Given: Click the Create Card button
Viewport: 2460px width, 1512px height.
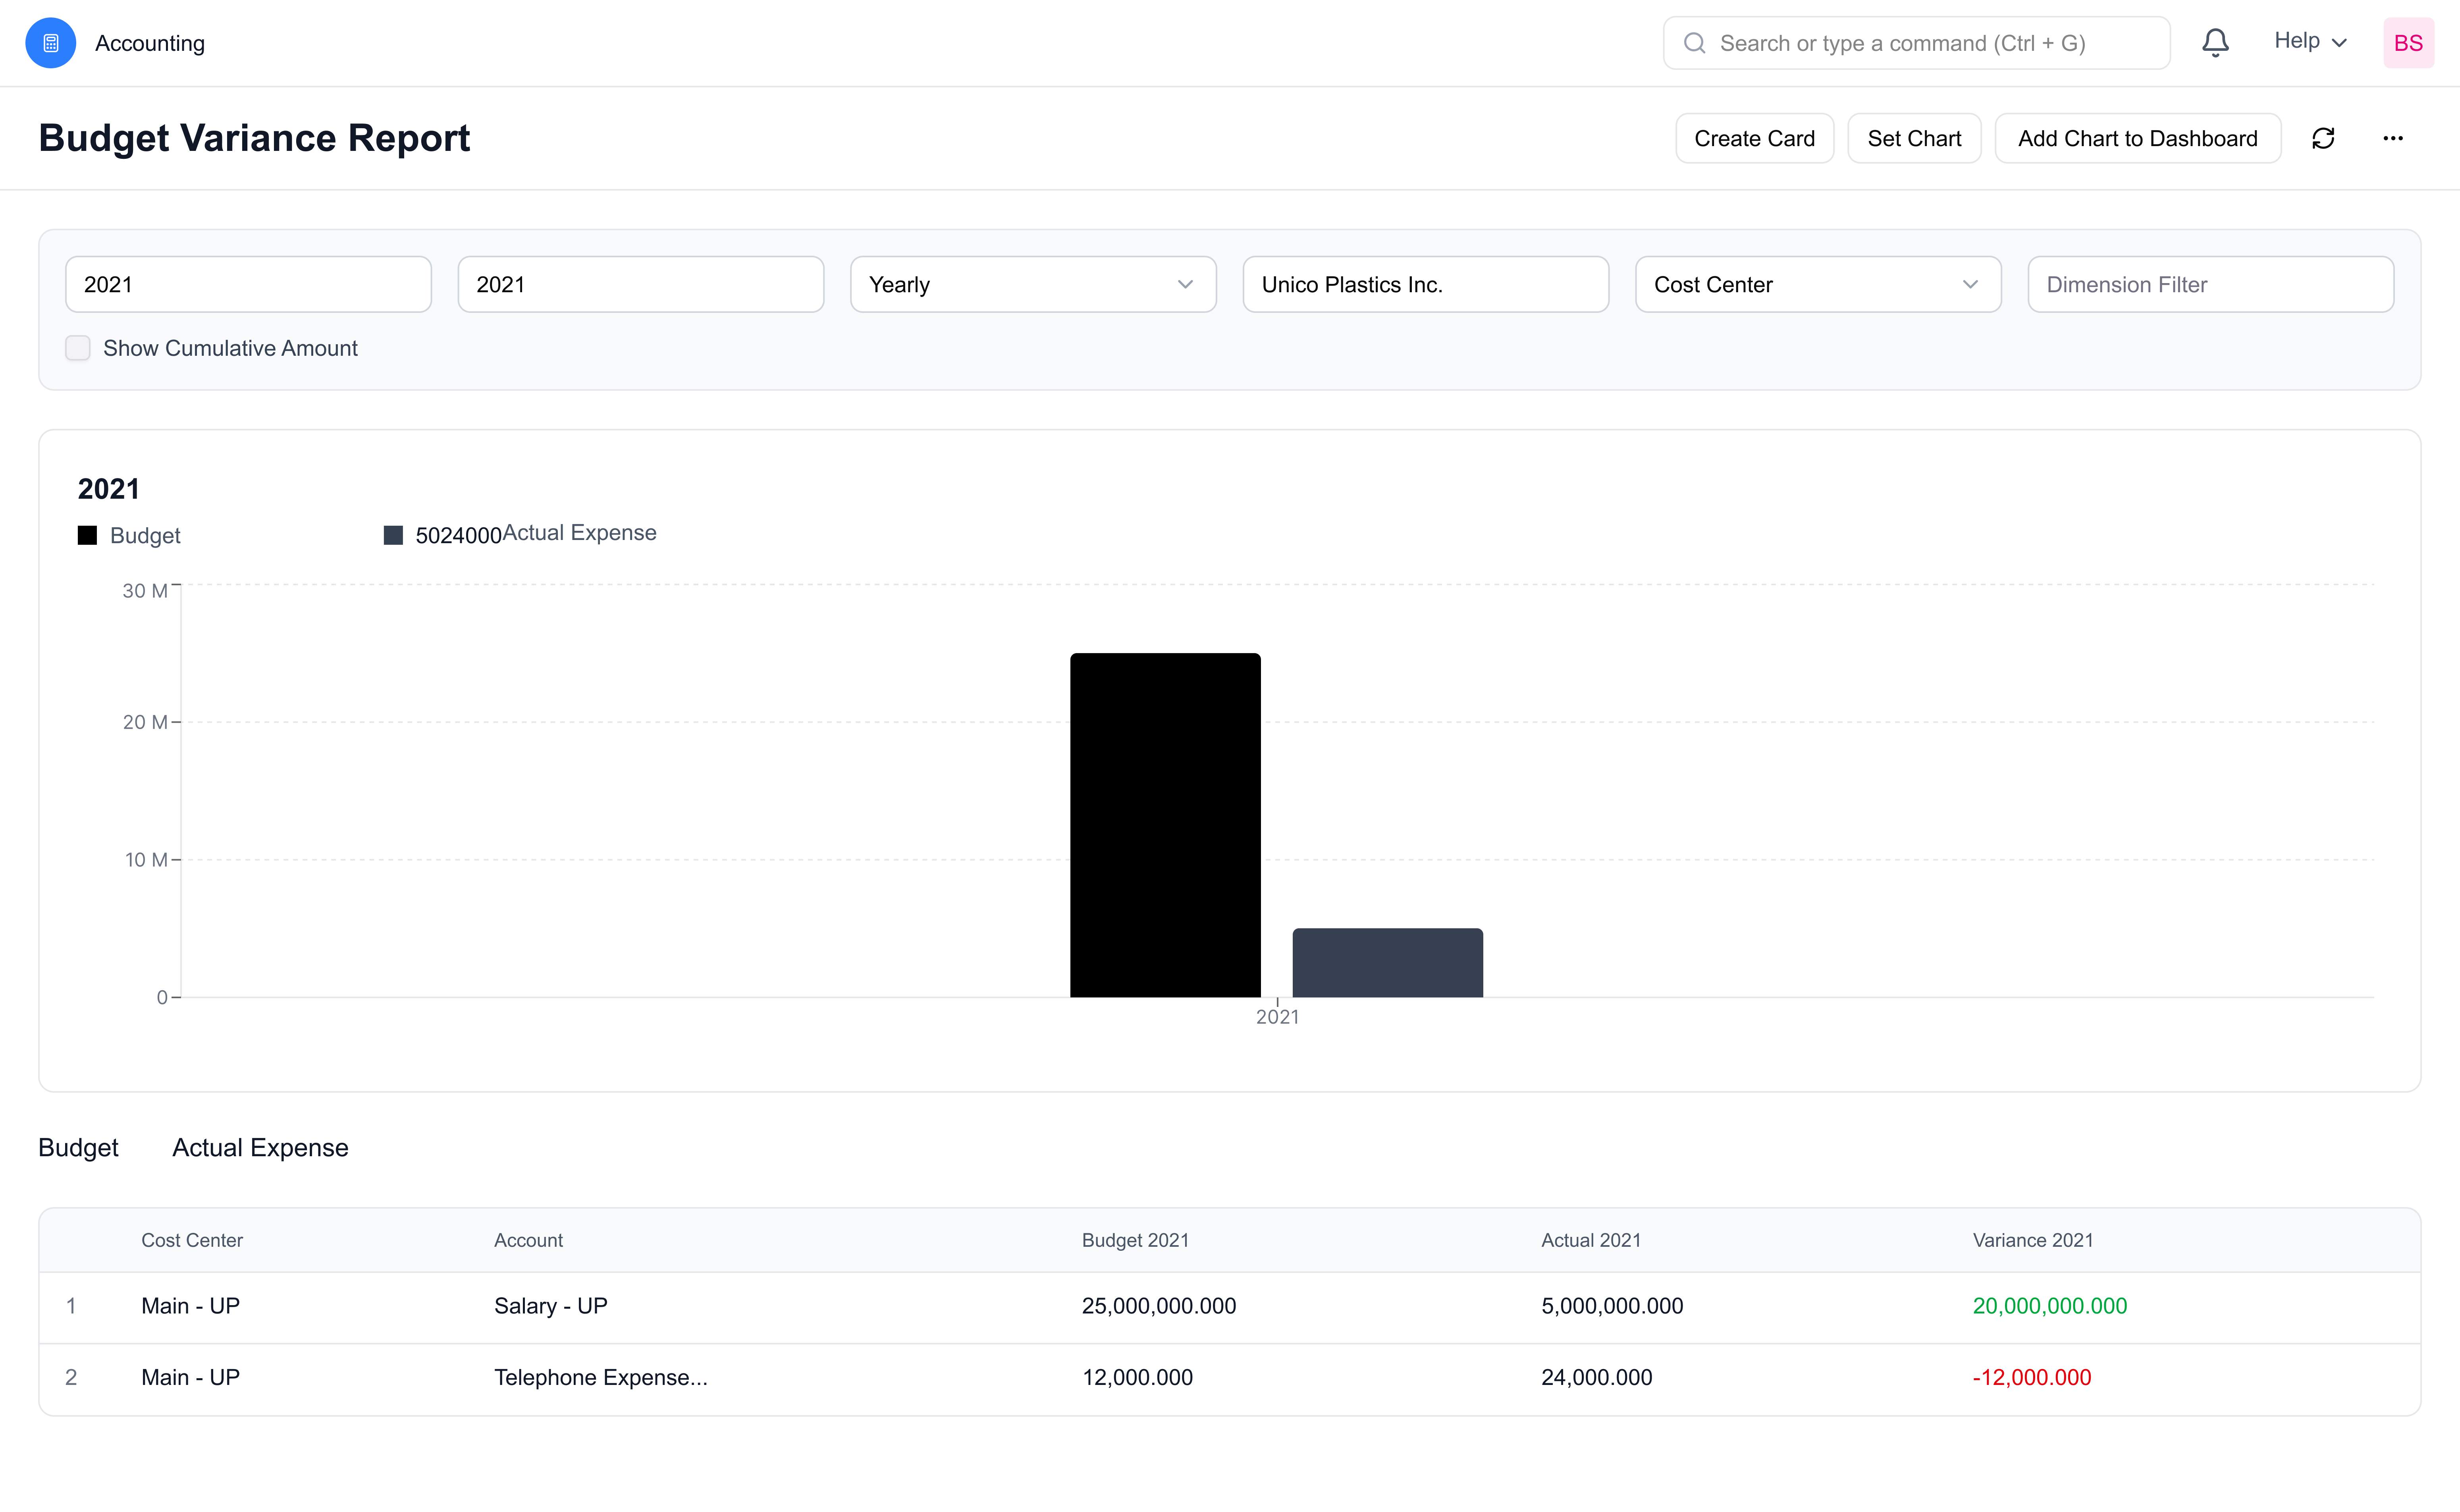Looking at the screenshot, I should coord(1754,138).
